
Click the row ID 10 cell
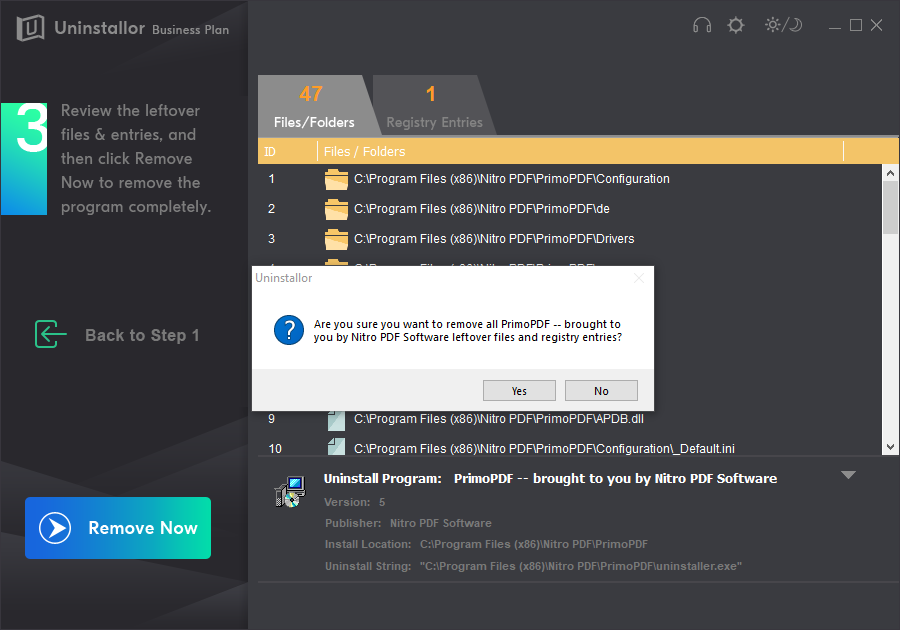275,449
